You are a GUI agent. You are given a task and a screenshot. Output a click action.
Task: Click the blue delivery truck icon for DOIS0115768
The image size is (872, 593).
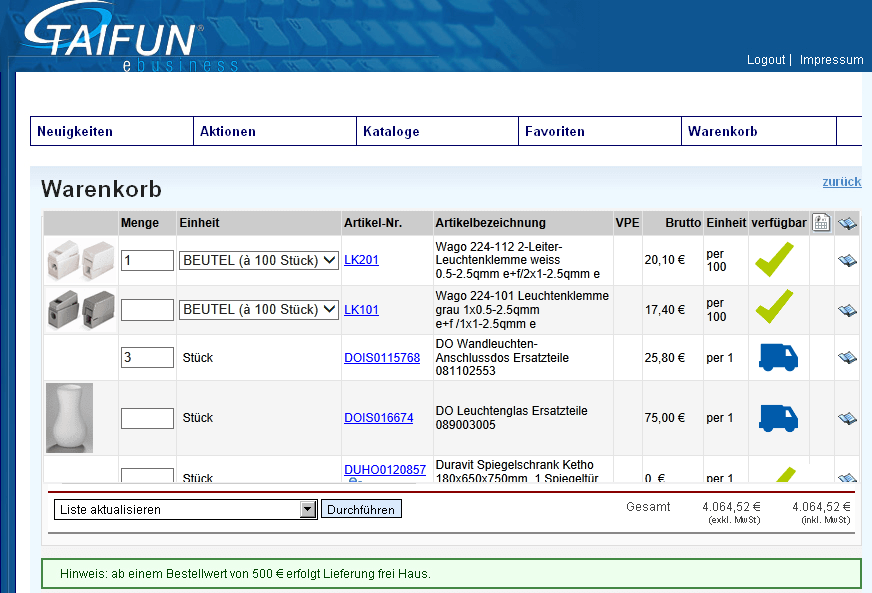(x=778, y=357)
